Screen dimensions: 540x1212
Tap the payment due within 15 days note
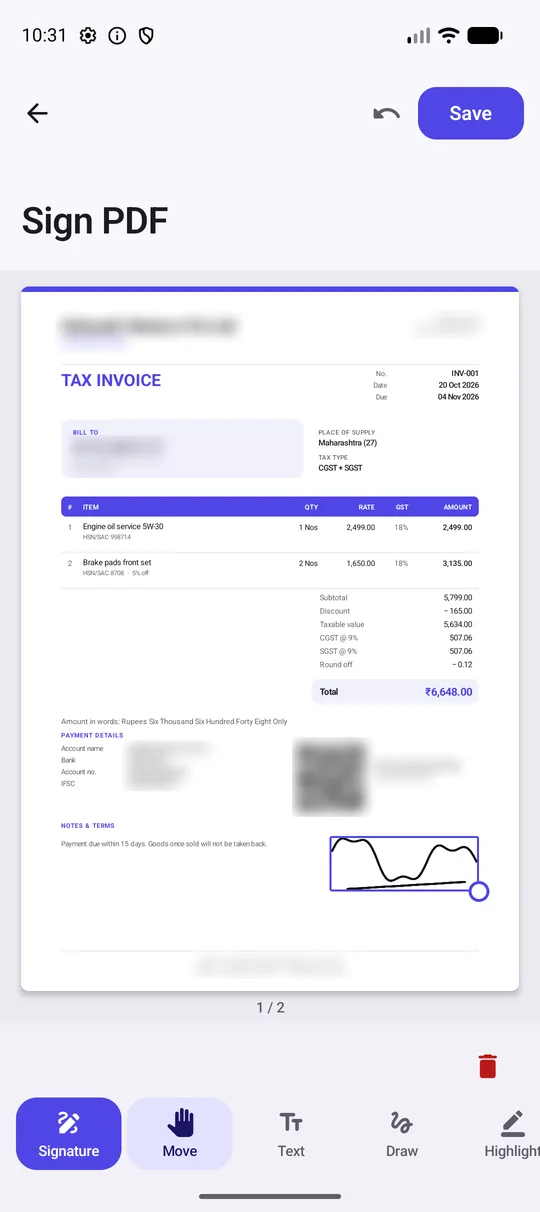(164, 844)
